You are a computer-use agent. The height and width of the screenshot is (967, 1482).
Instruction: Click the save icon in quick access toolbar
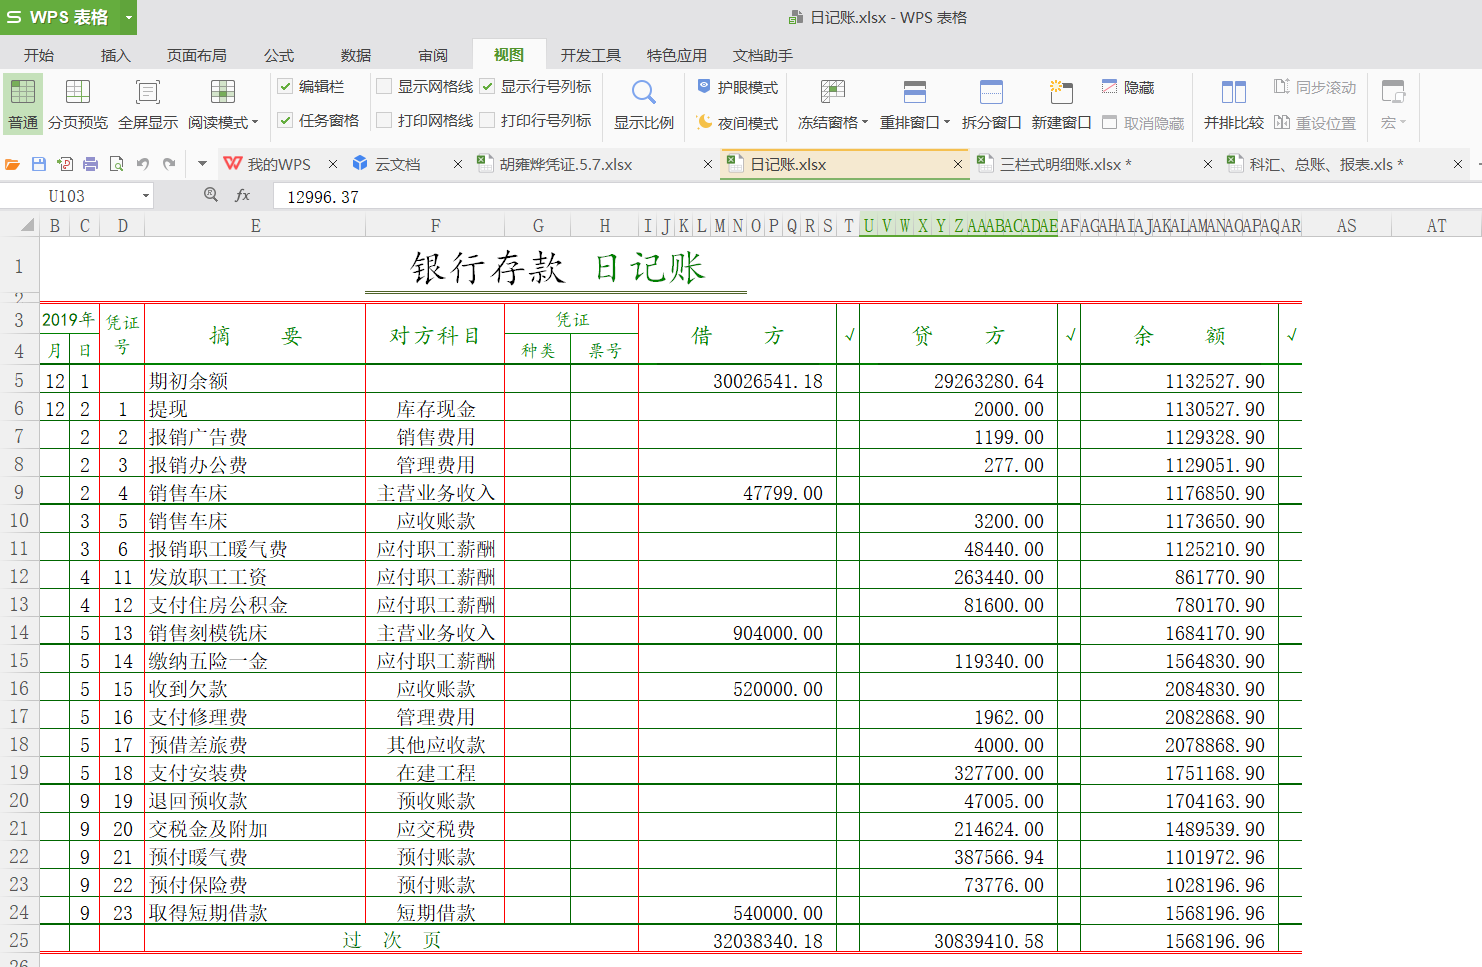39,164
